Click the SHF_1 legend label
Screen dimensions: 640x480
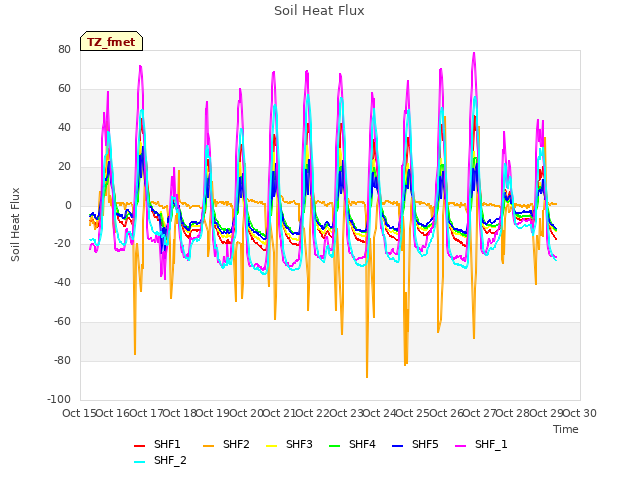(491, 444)
